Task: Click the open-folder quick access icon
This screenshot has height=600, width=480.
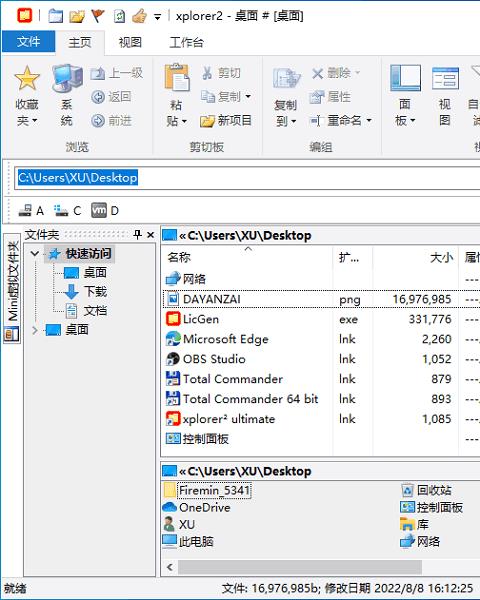Action: point(77,16)
